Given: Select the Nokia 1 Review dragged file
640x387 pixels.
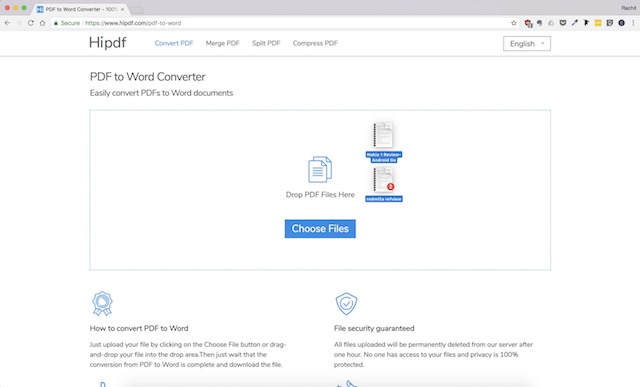Looking at the screenshot, I should tap(384, 142).
